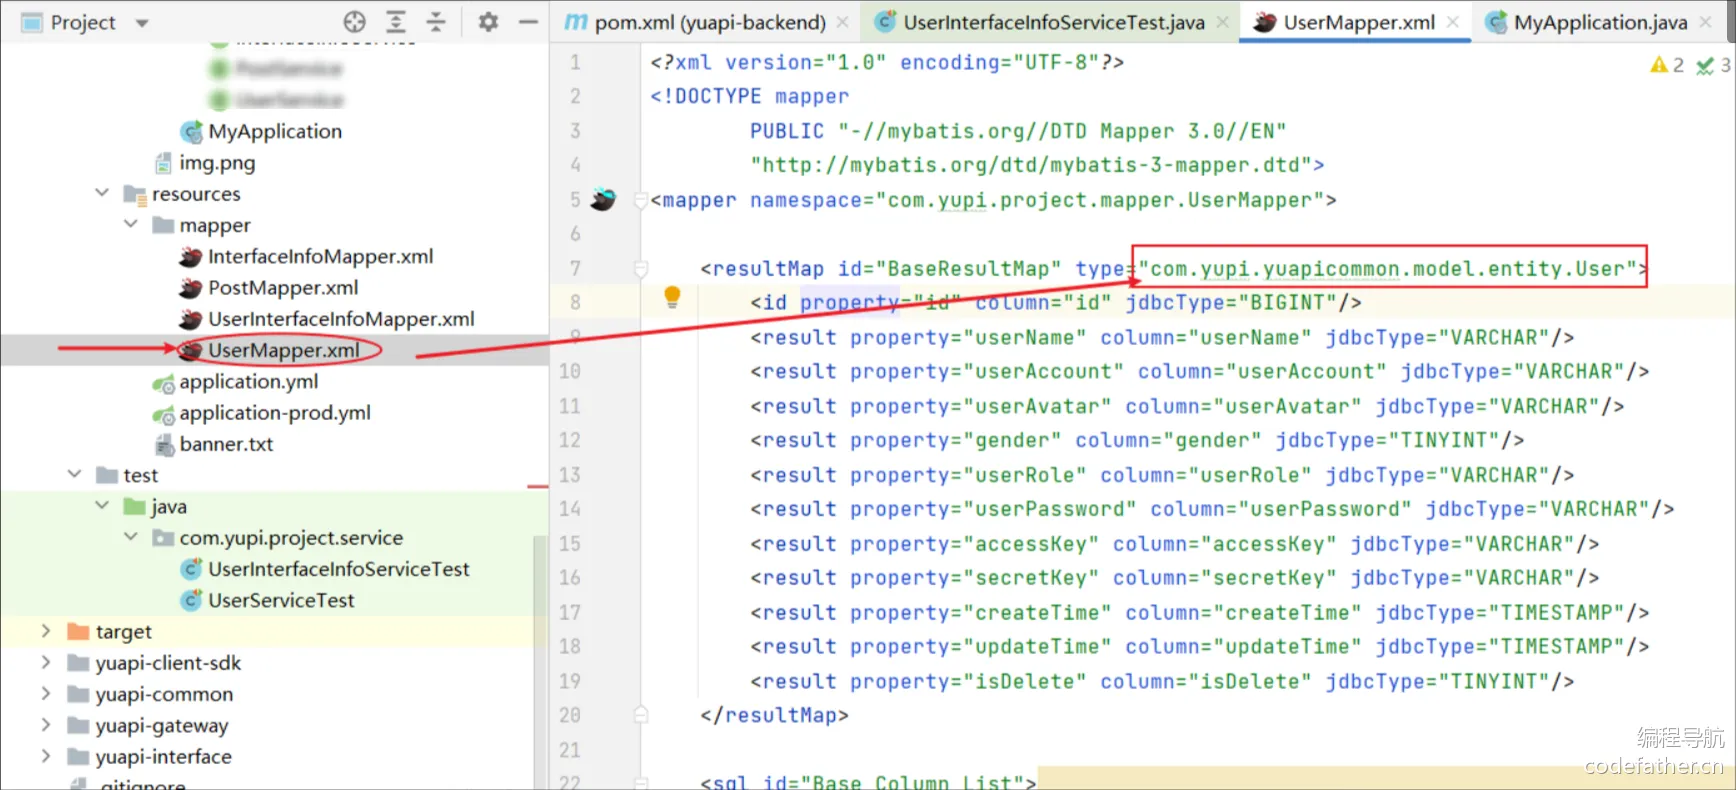
Task: Click the MyBatis icon beside PostMapper.xml
Action: pyautogui.click(x=190, y=288)
